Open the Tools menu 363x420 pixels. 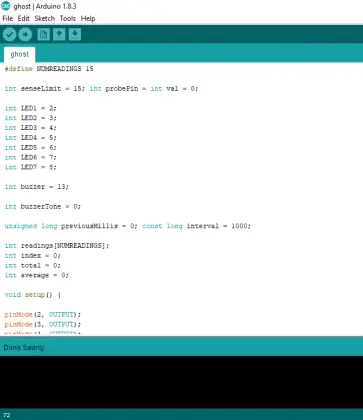click(68, 18)
